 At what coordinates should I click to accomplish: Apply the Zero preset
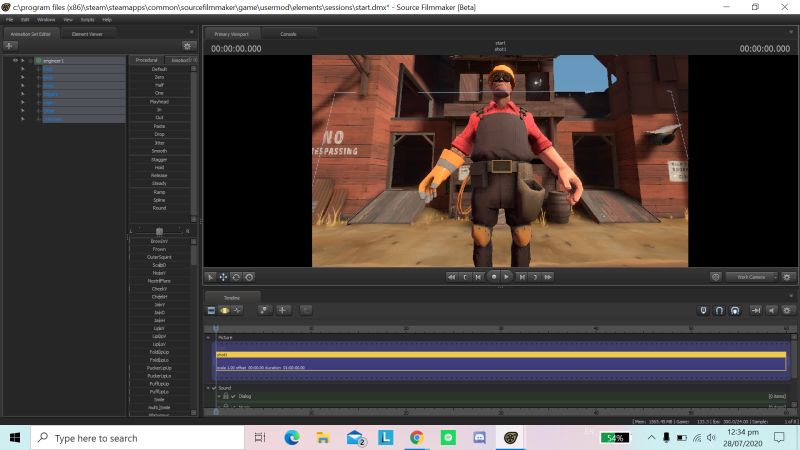click(159, 77)
